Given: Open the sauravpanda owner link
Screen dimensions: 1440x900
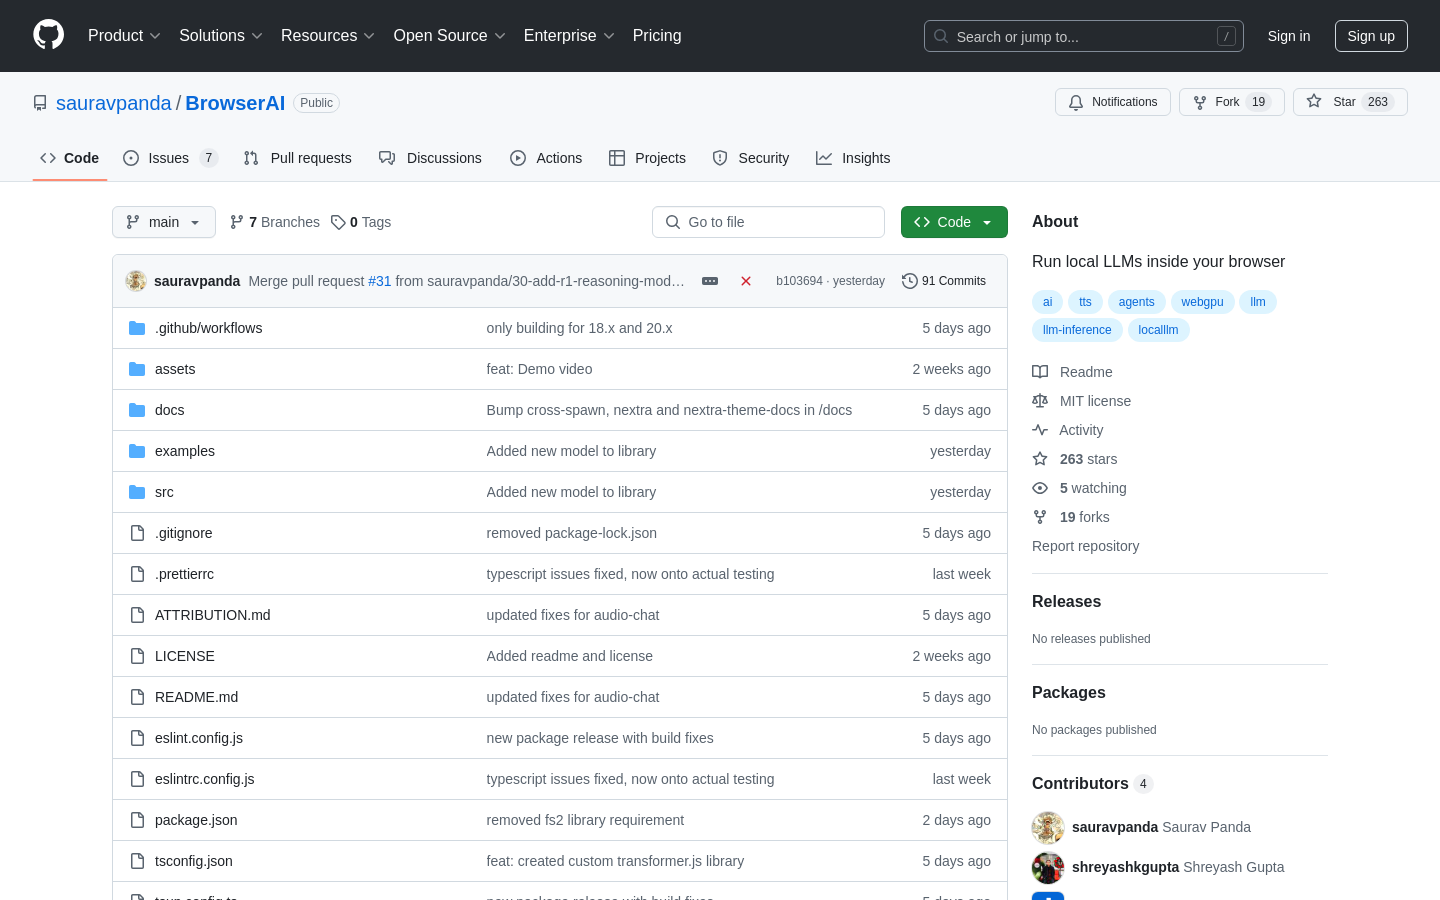Looking at the screenshot, I should (114, 103).
